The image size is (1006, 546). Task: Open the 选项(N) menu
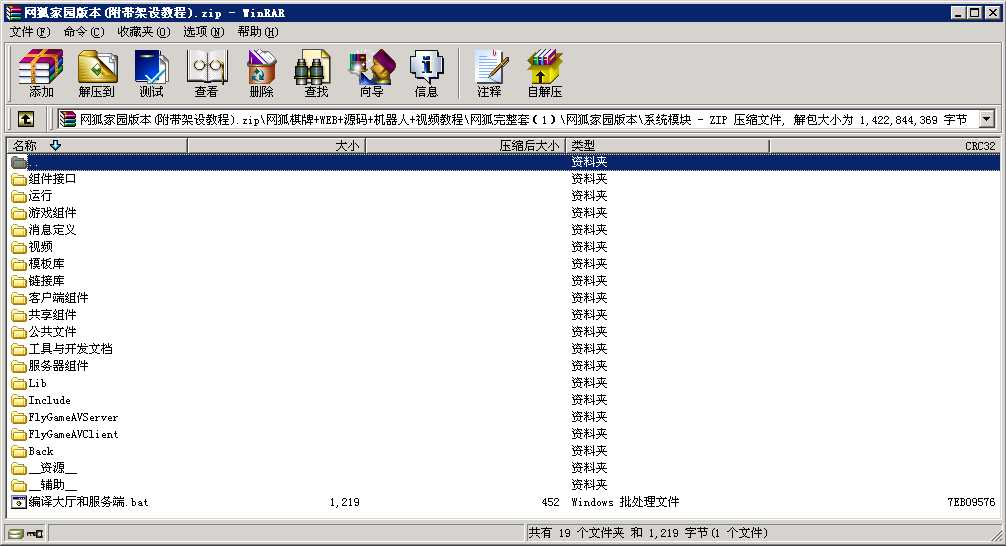203,31
